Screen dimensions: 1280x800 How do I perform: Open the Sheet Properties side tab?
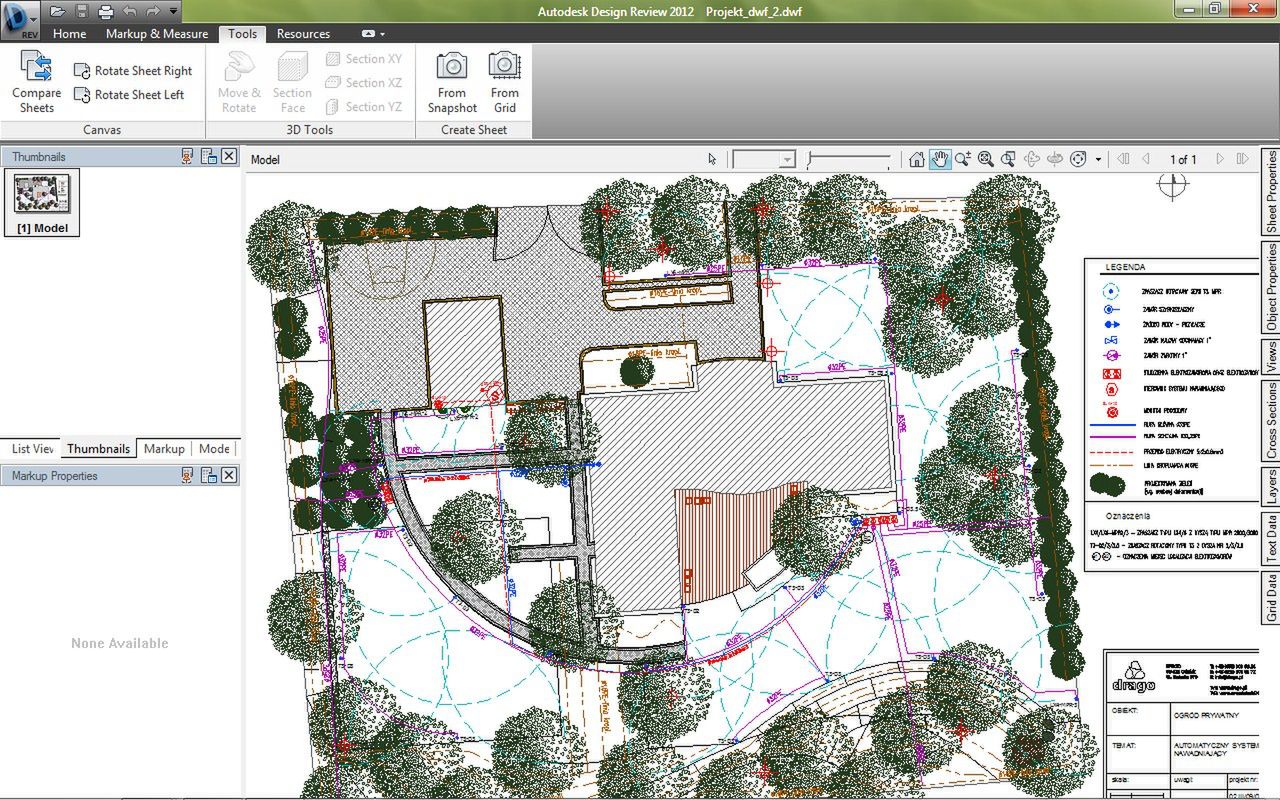[x=1271, y=192]
